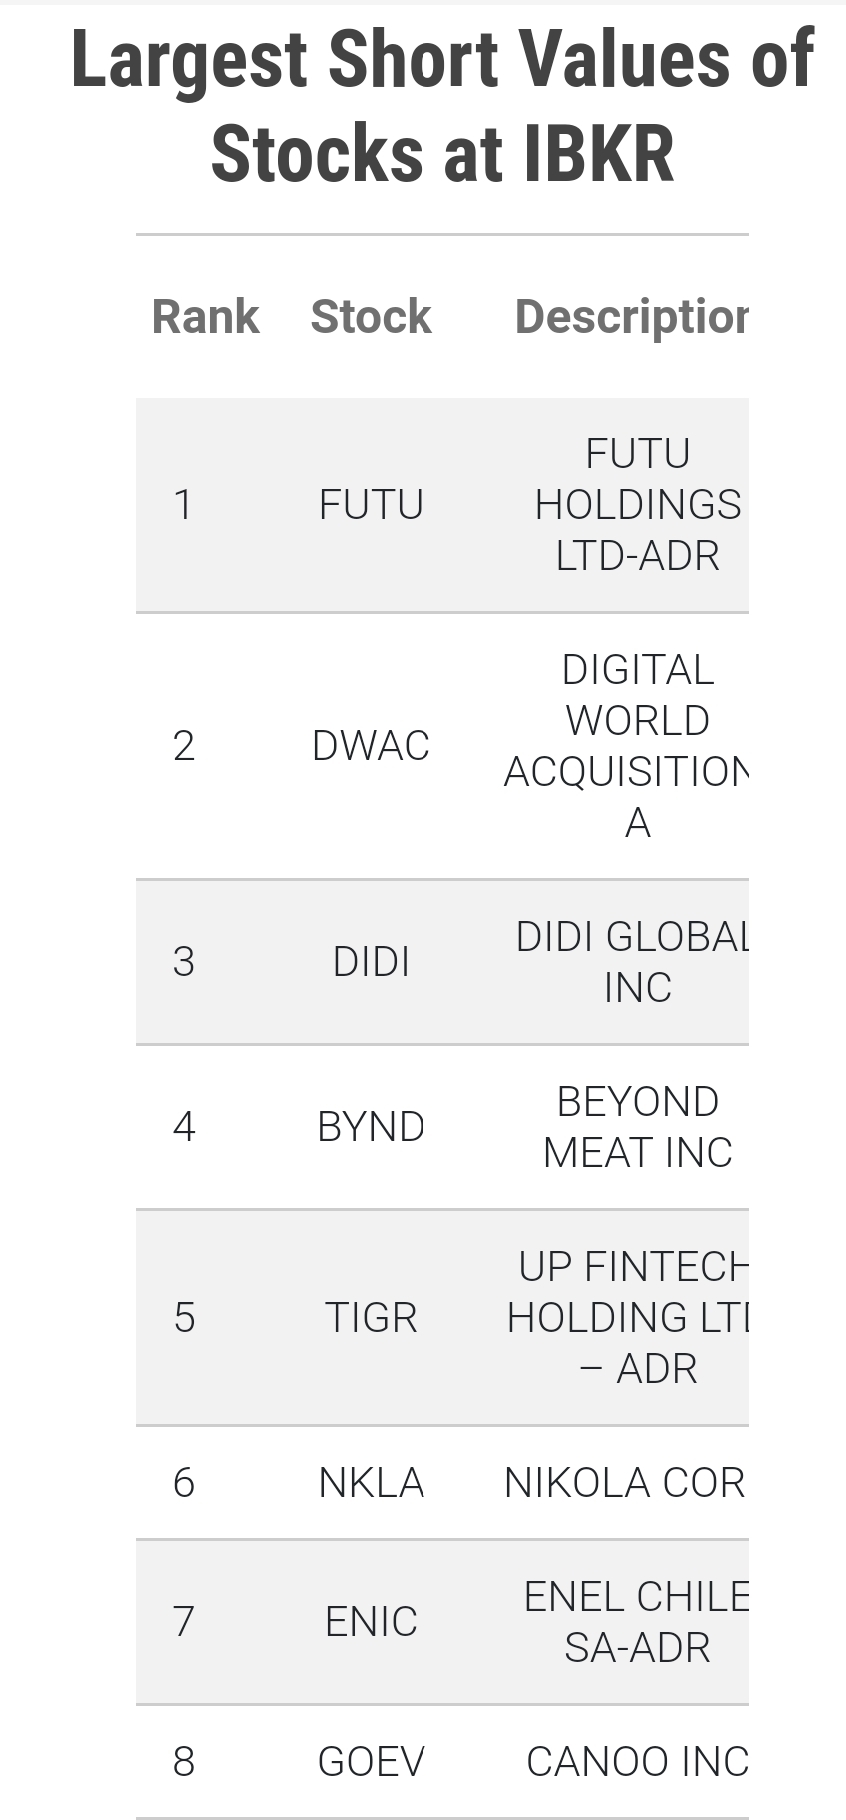This screenshot has height=1820, width=846.
Task: Select the TIGR ticker symbol
Action: tap(371, 1317)
